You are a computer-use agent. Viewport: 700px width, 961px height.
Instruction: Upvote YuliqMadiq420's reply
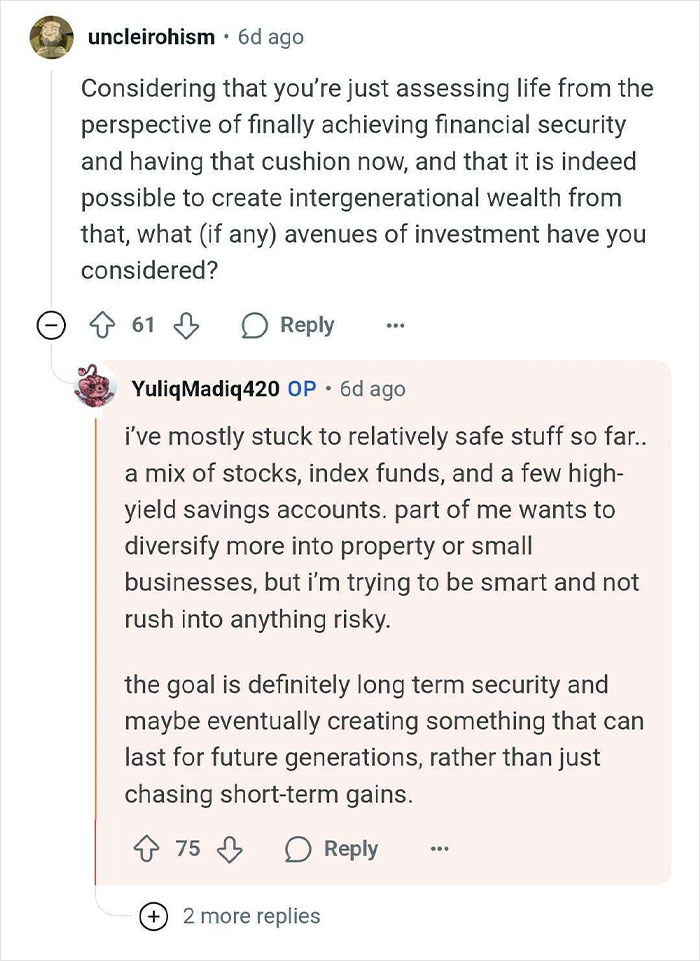pyautogui.click(x=148, y=849)
